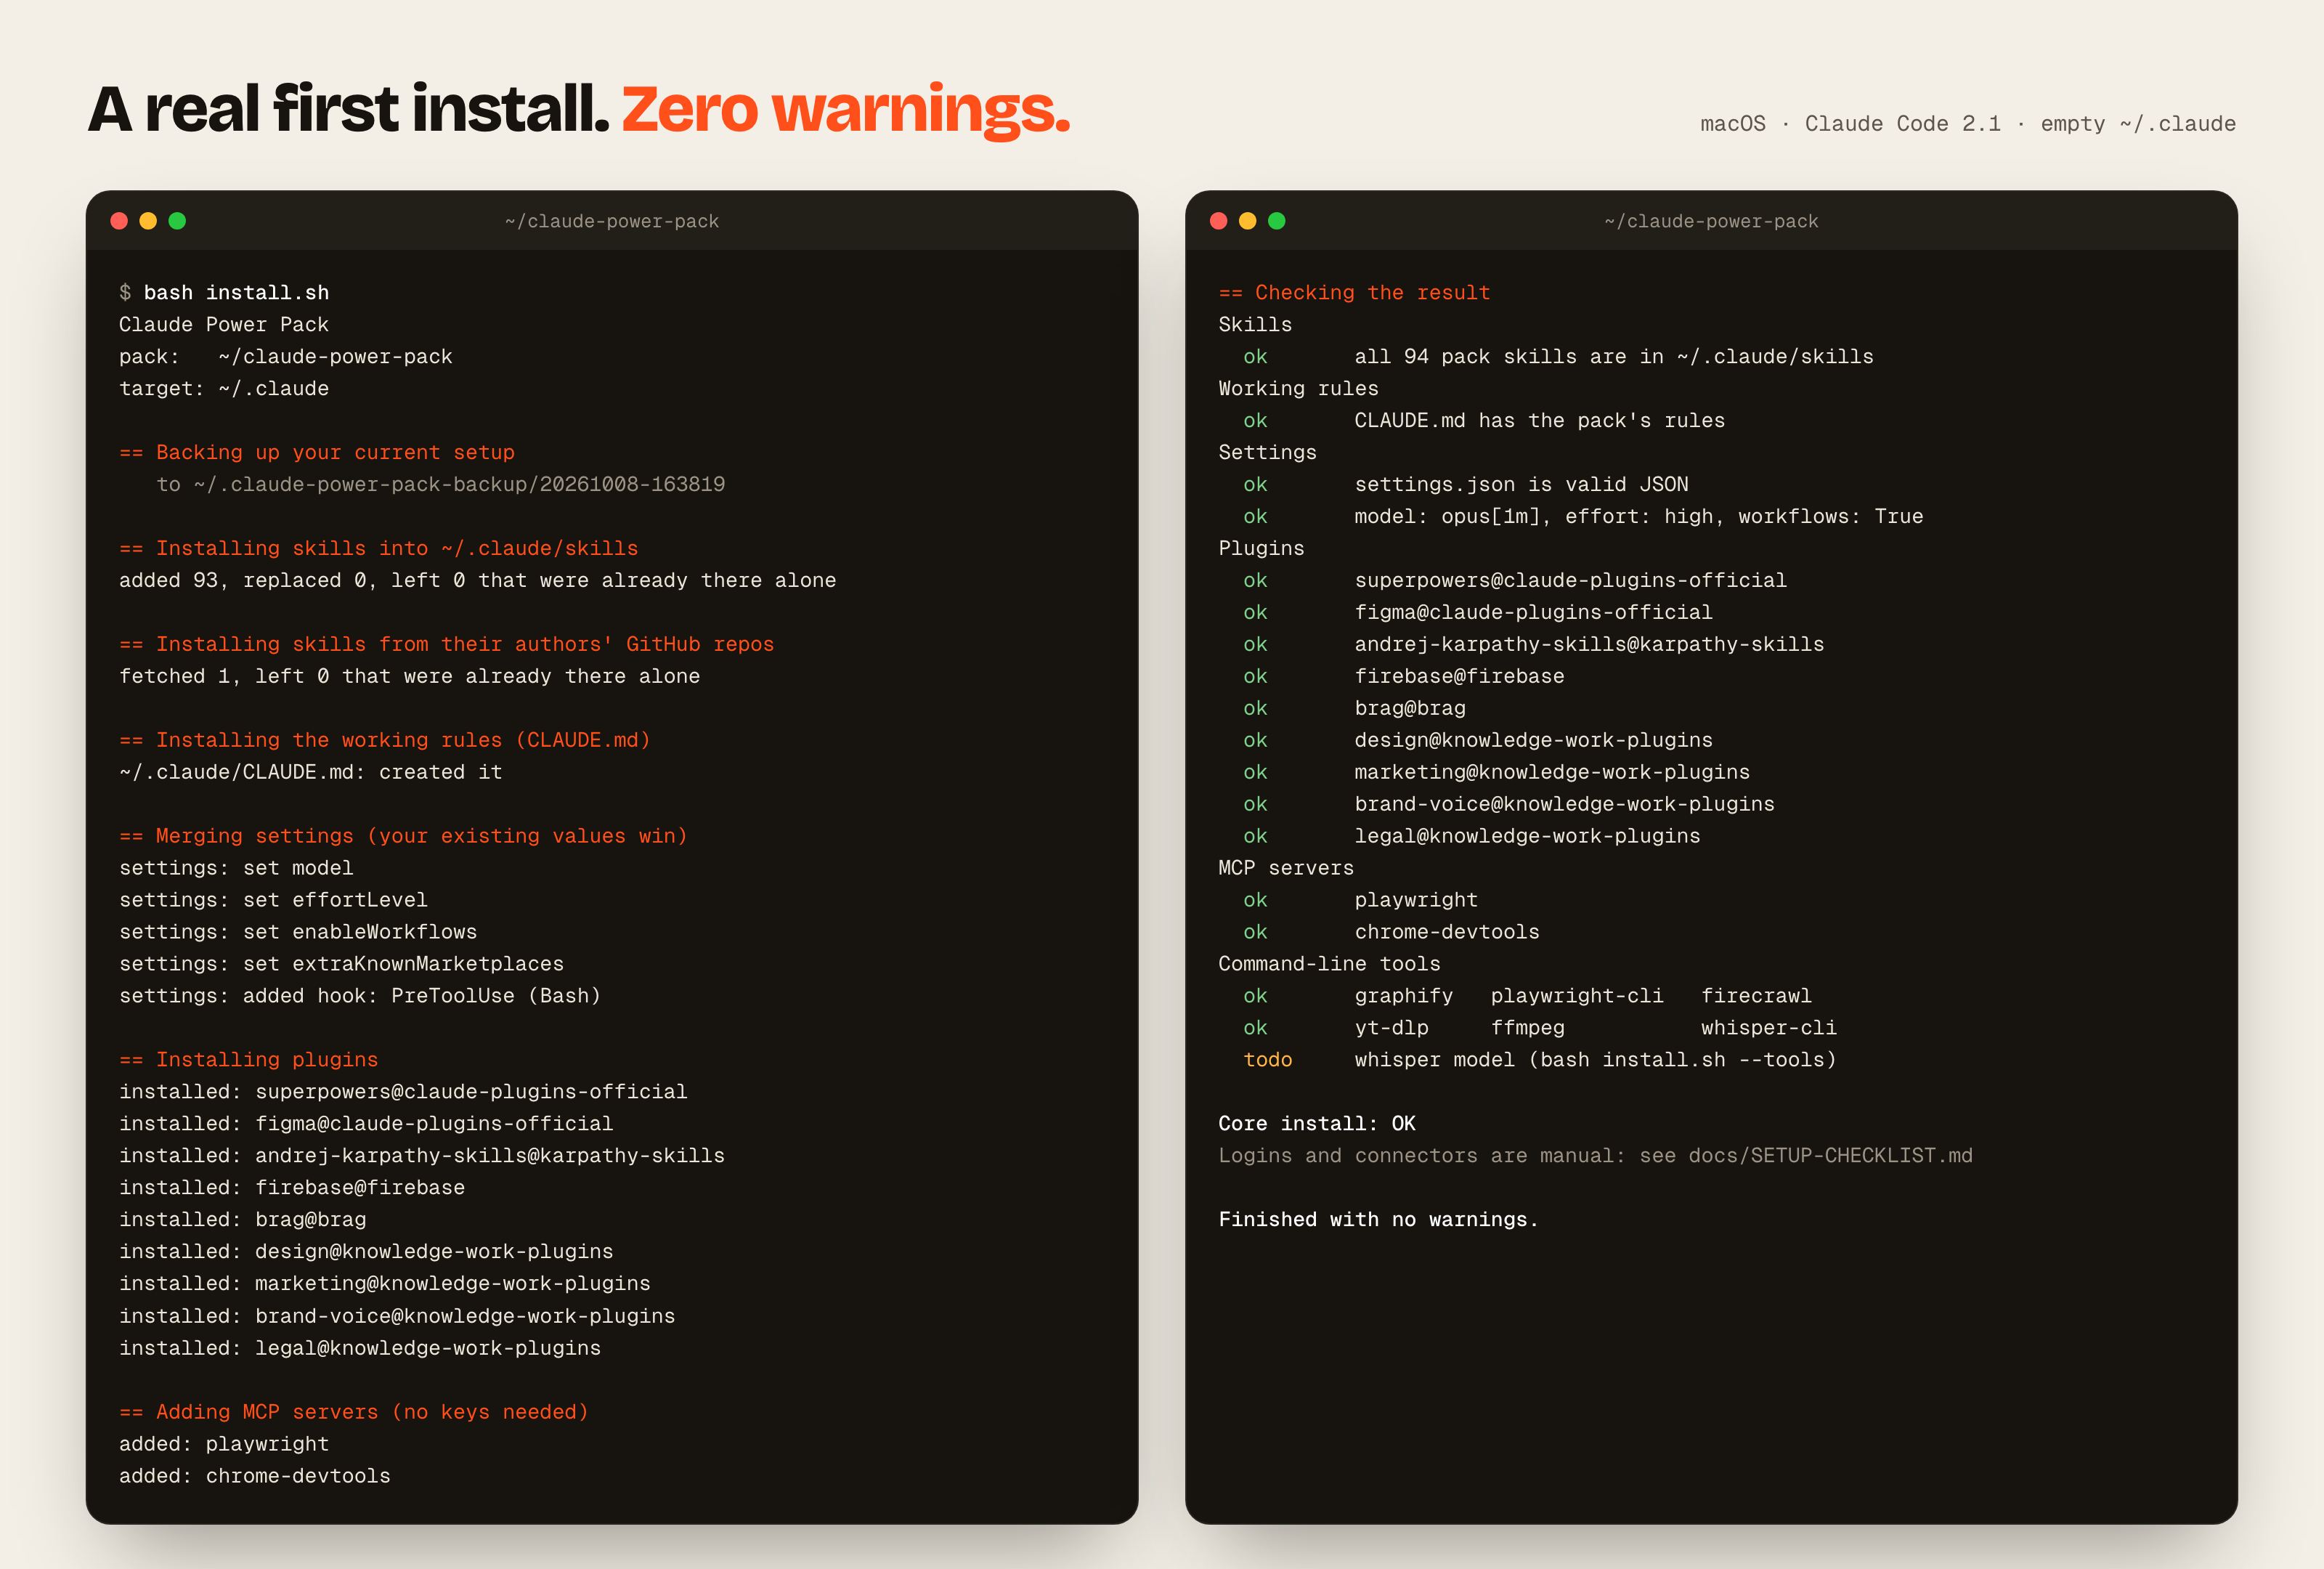This screenshot has width=2324, height=1569.
Task: Click the "== Installing plugins" header
Action: pyautogui.click(x=249, y=1060)
